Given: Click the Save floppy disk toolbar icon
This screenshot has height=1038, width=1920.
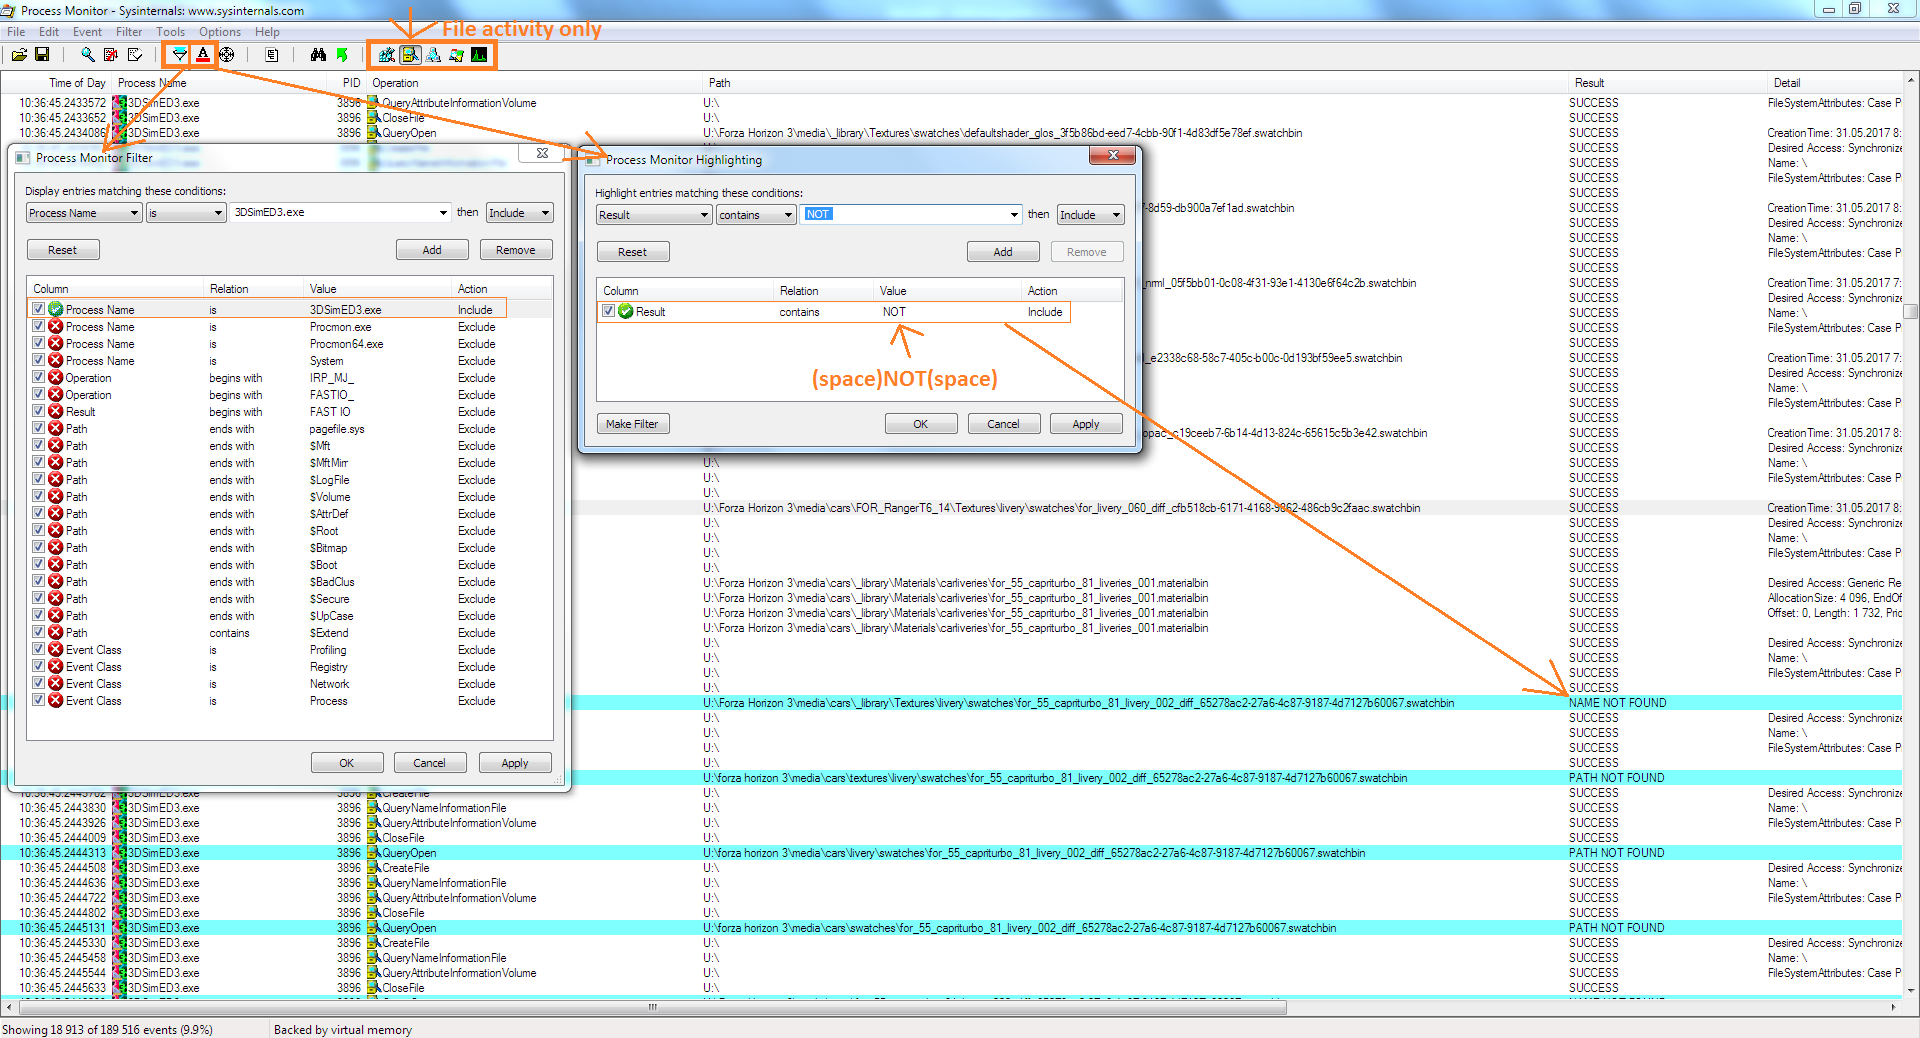Looking at the screenshot, I should [42, 55].
